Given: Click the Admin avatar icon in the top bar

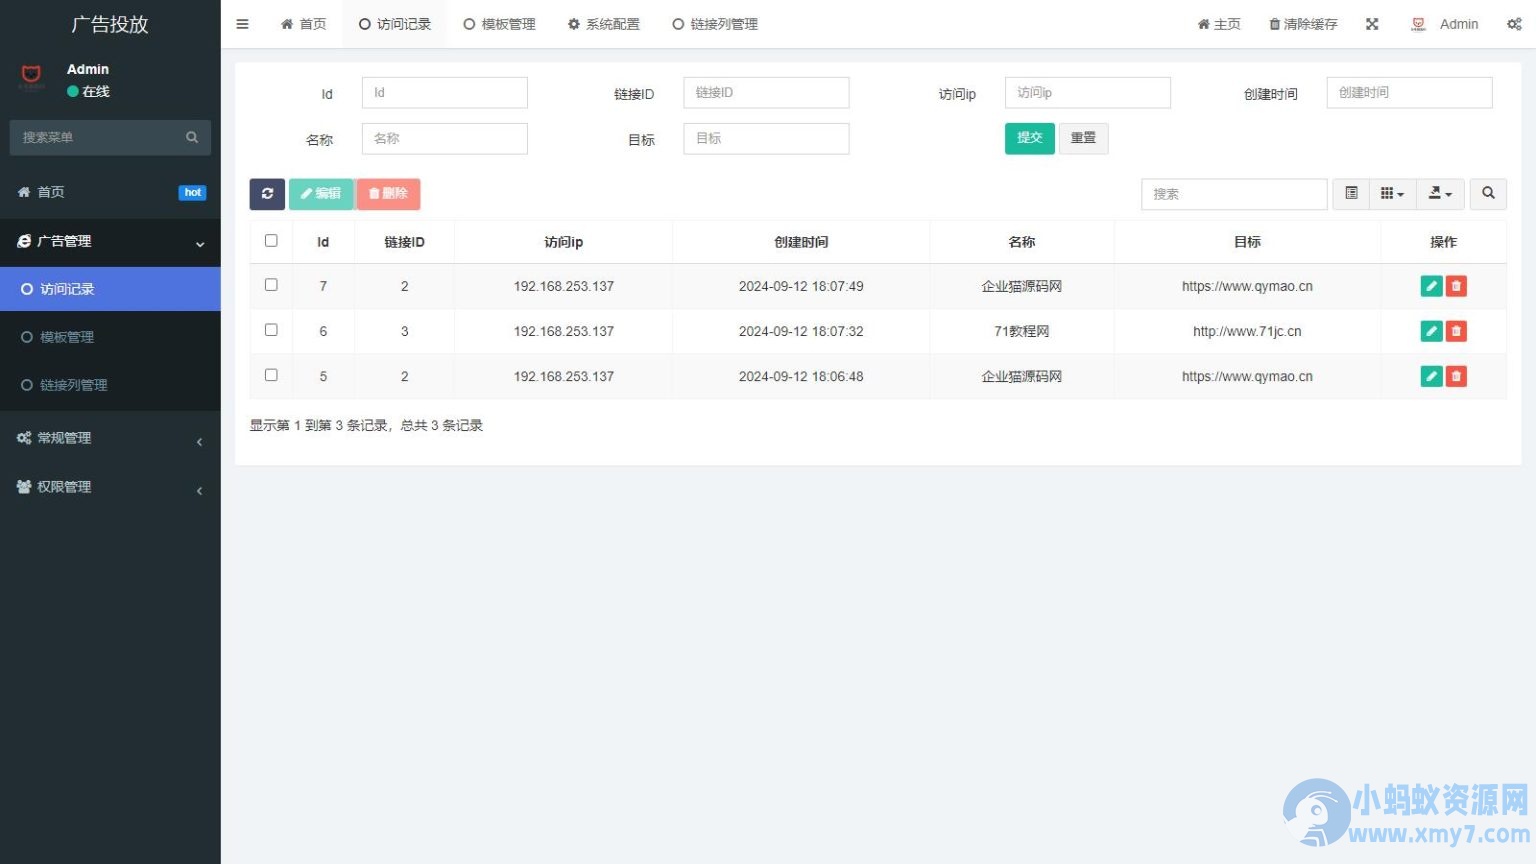Looking at the screenshot, I should (x=1418, y=24).
